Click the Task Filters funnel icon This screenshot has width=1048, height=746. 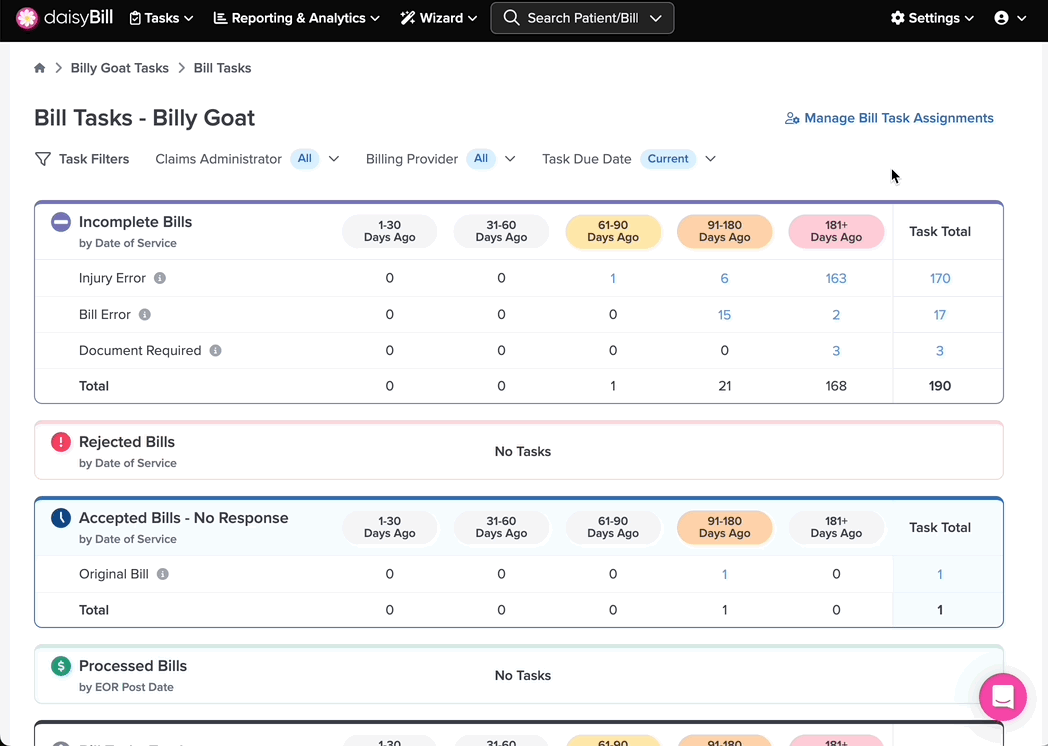coord(43,159)
